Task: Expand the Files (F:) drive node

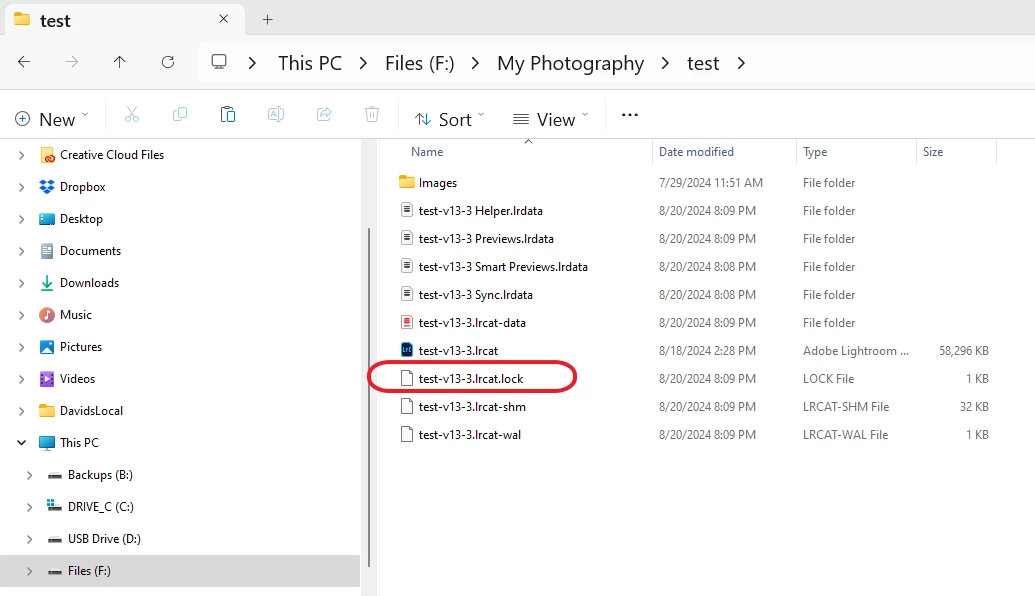Action: (x=29, y=571)
